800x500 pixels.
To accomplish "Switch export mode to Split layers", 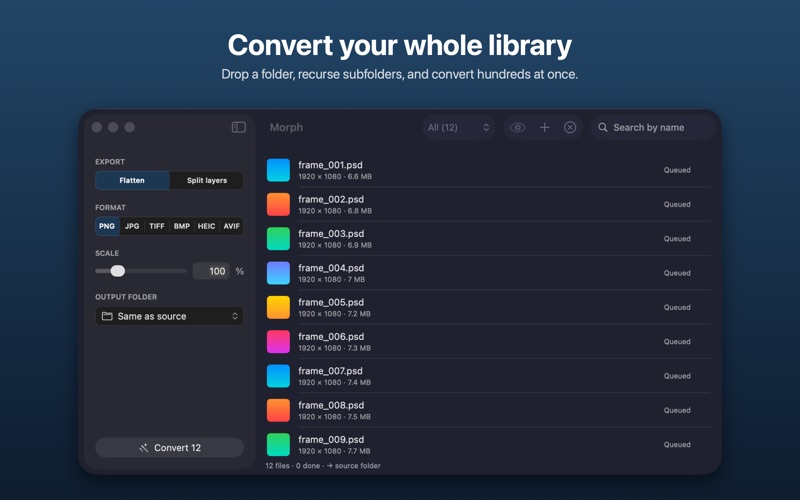I will [x=207, y=181].
